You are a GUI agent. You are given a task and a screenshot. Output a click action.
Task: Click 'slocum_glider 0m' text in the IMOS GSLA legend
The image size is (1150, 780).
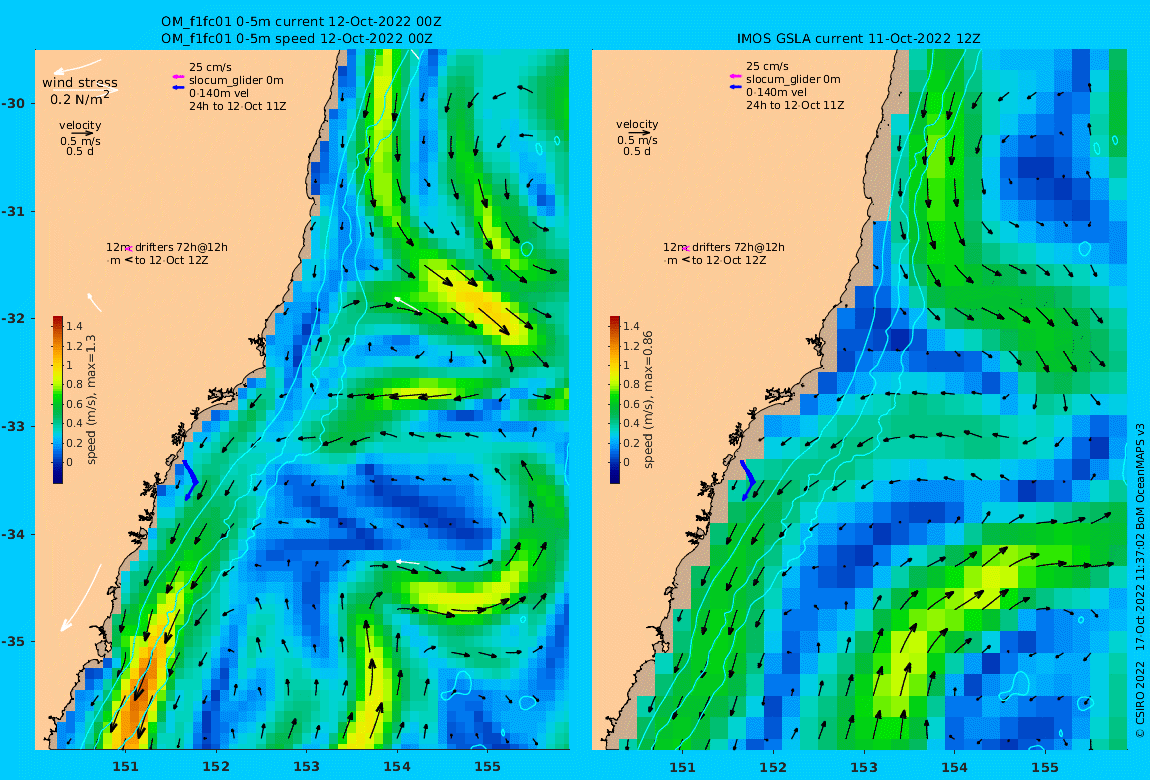pyautogui.click(x=794, y=79)
